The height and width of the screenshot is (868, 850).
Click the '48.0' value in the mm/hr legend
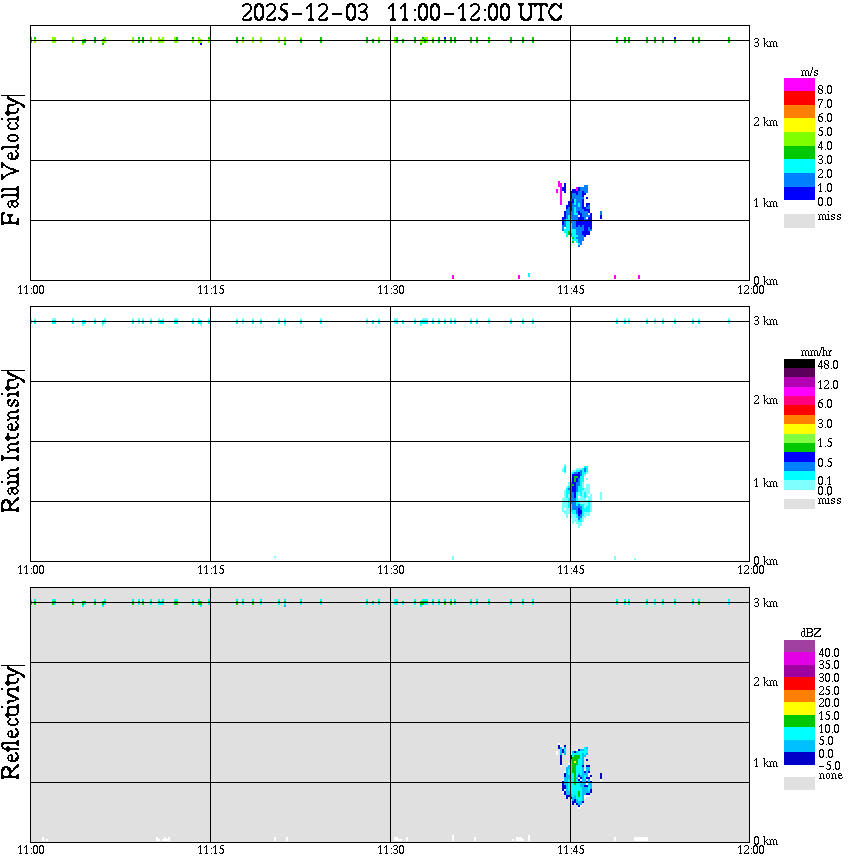tap(828, 365)
